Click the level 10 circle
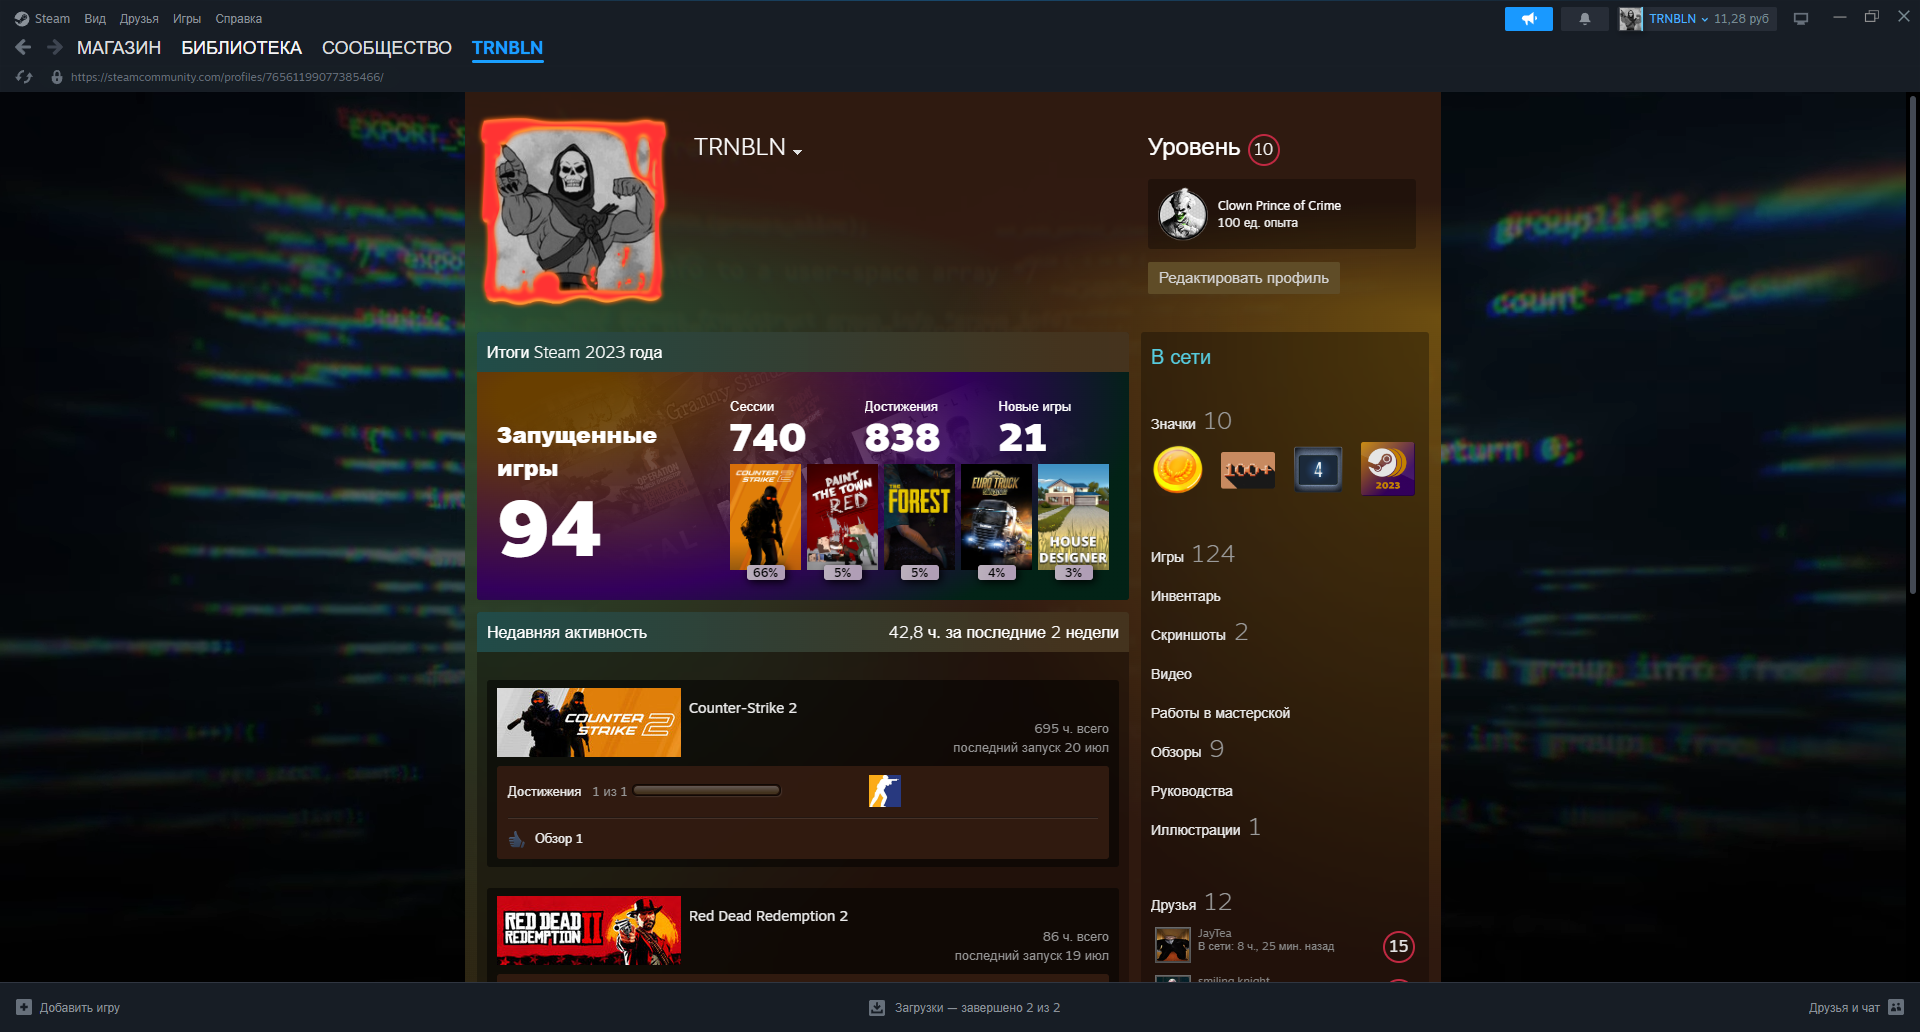 [1264, 149]
